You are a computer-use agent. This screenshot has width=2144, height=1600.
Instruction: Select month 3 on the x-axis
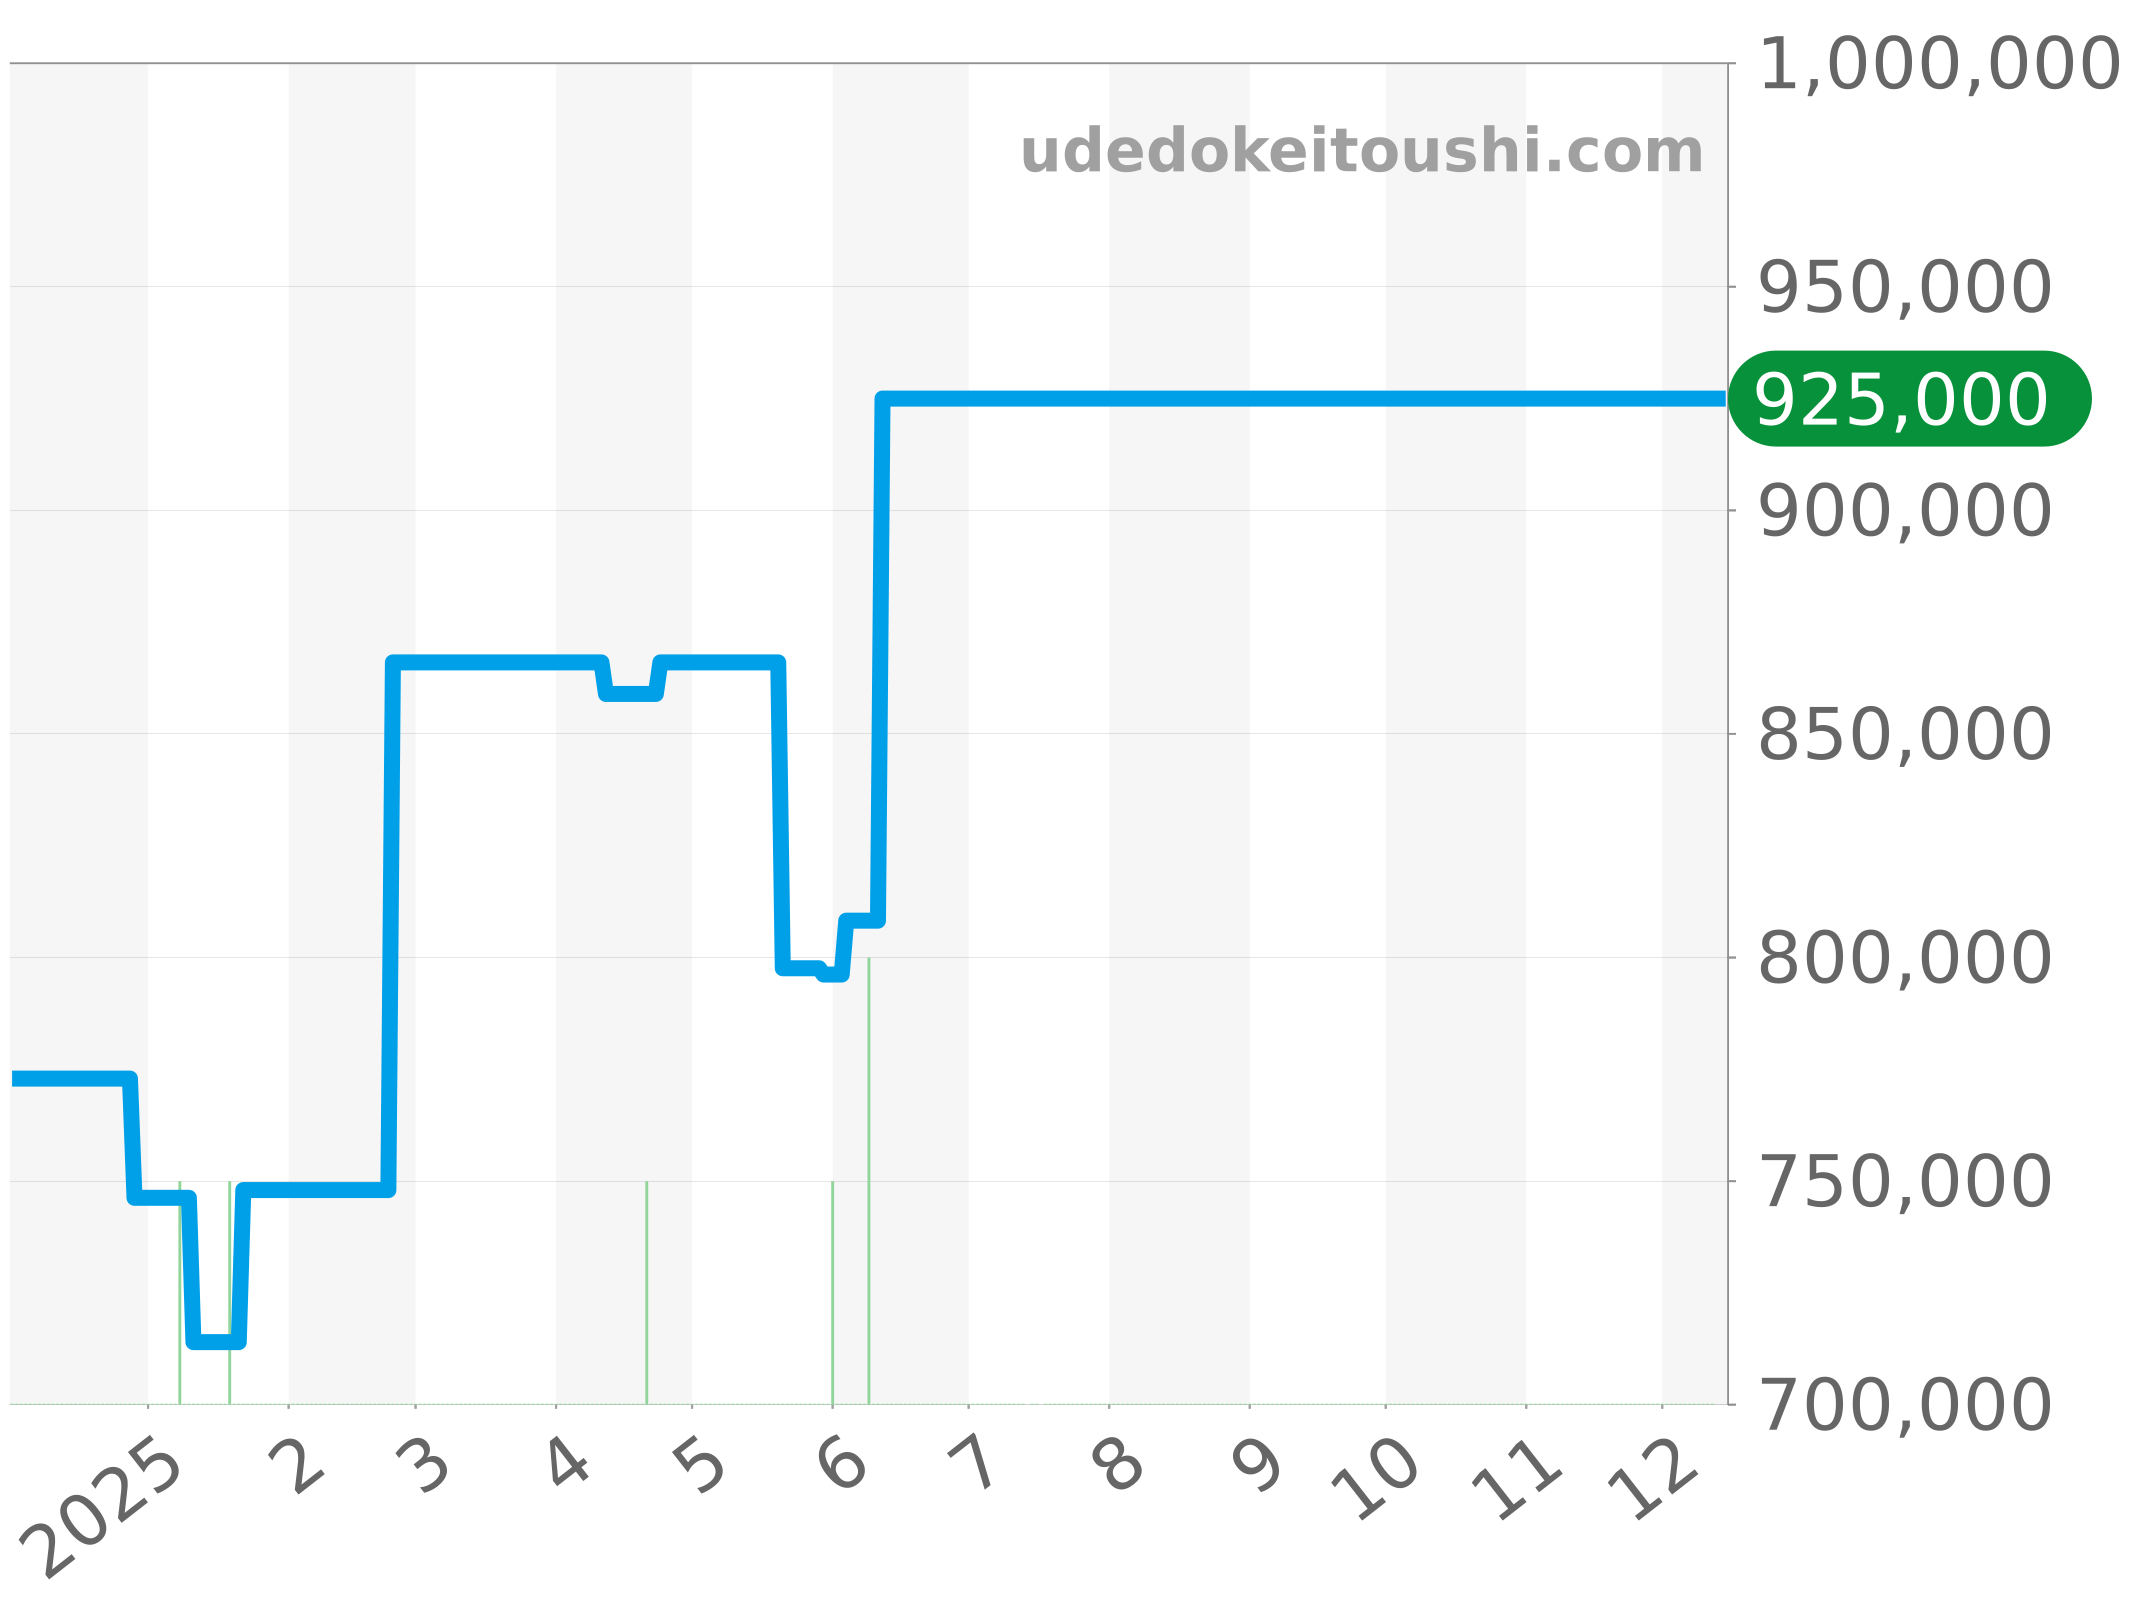point(423,1467)
